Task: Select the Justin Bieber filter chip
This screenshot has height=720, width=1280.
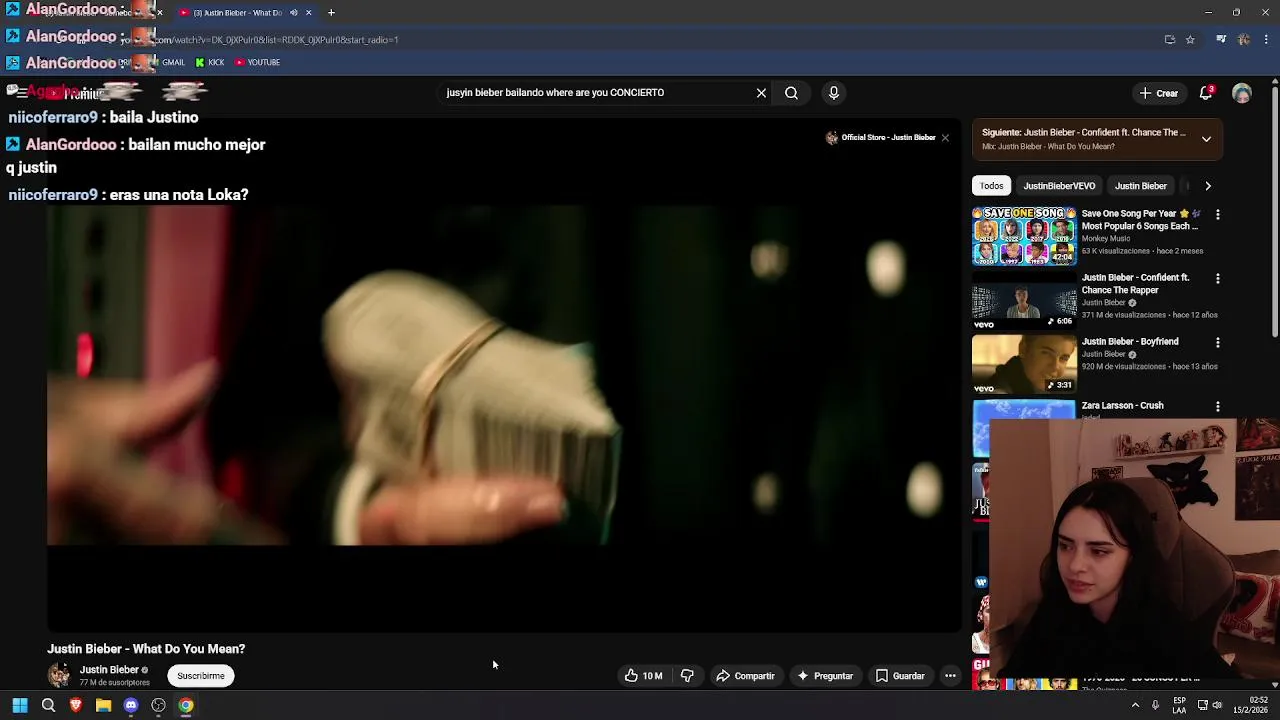Action: 1141,186
